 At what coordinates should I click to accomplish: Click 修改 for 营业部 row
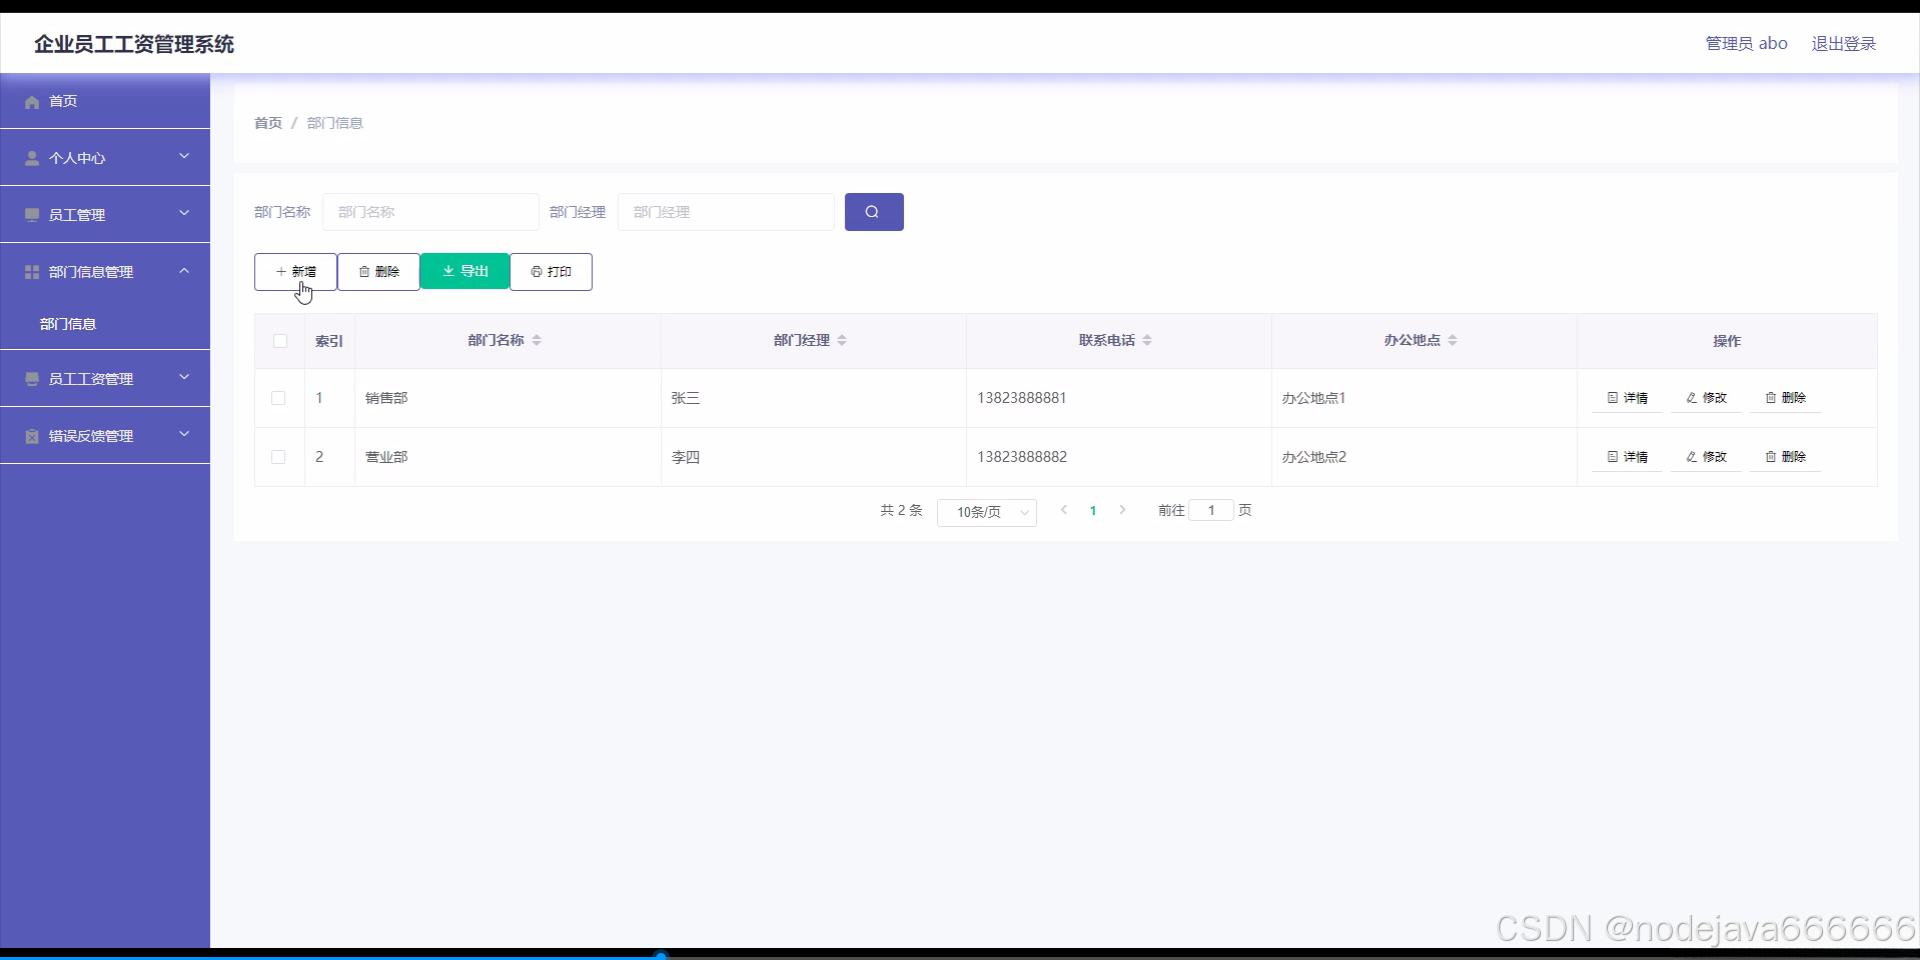1706,457
